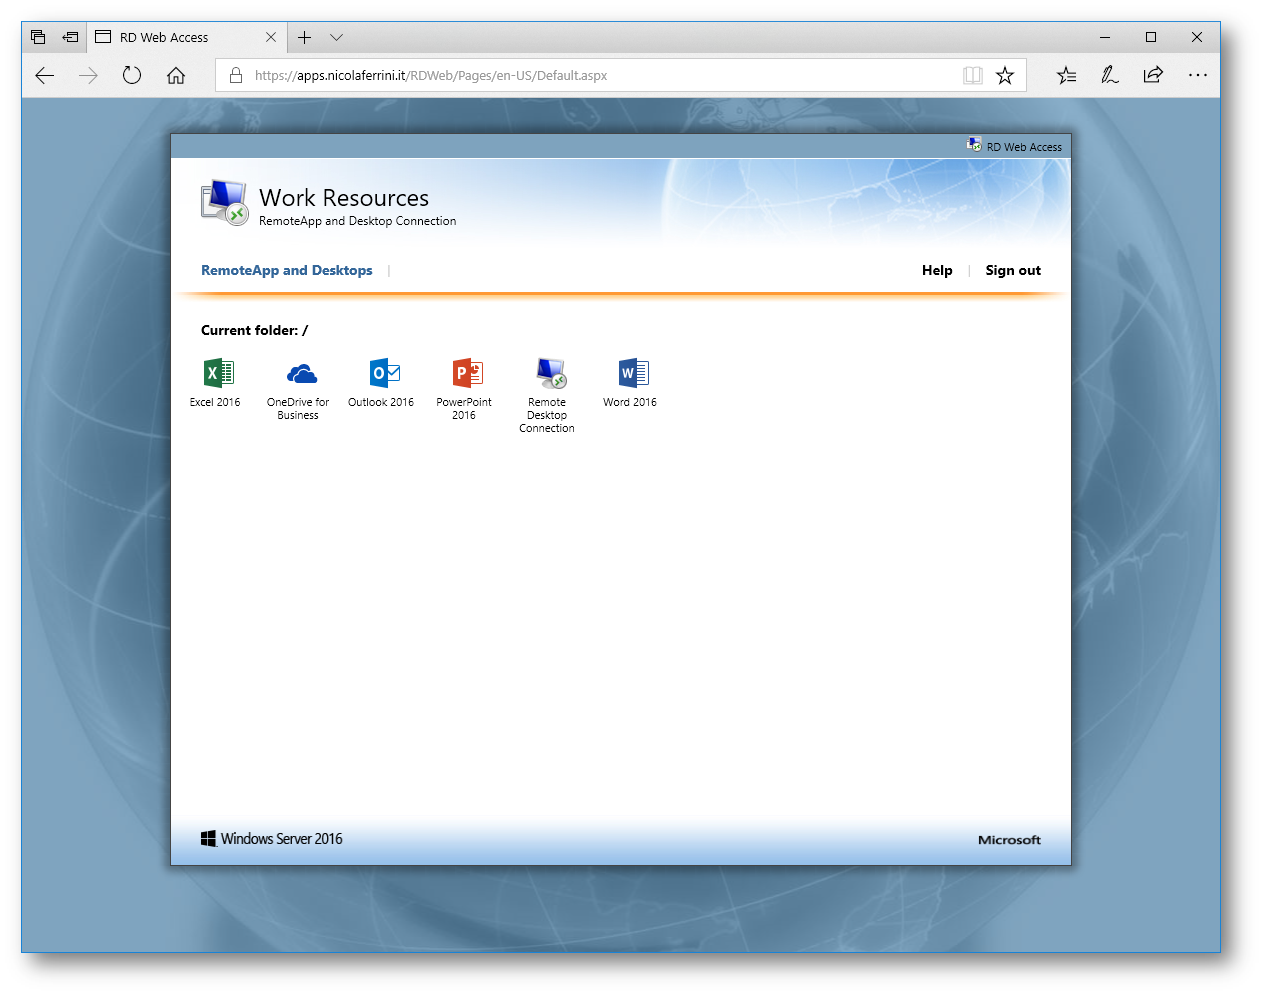This screenshot has width=1263, height=995.
Task: View site security via the lock icon
Action: 236,75
